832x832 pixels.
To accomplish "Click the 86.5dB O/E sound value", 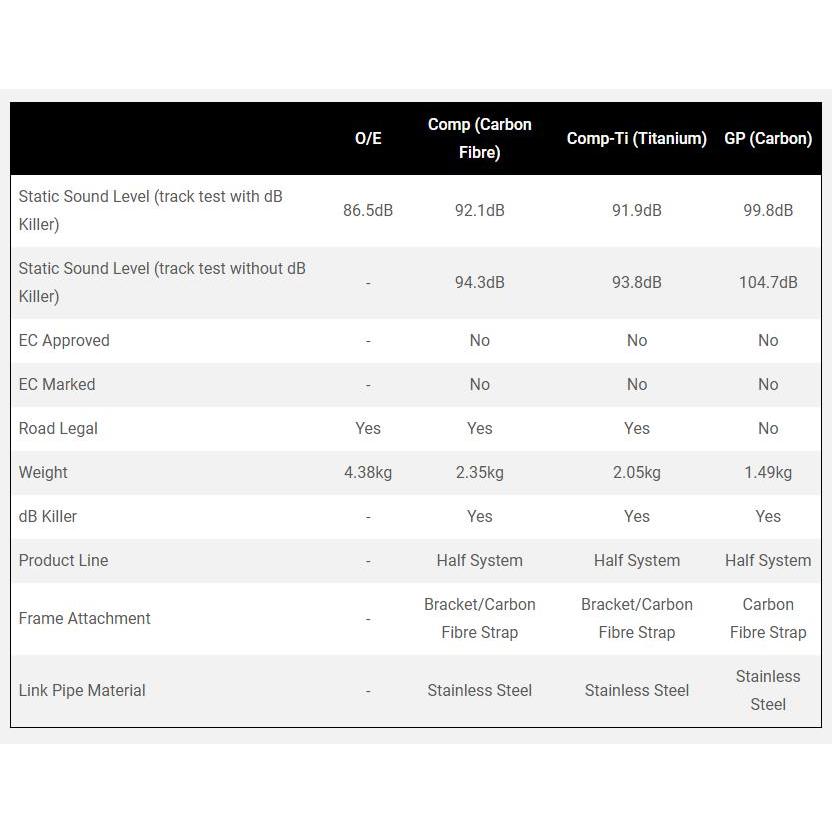I will coord(368,211).
